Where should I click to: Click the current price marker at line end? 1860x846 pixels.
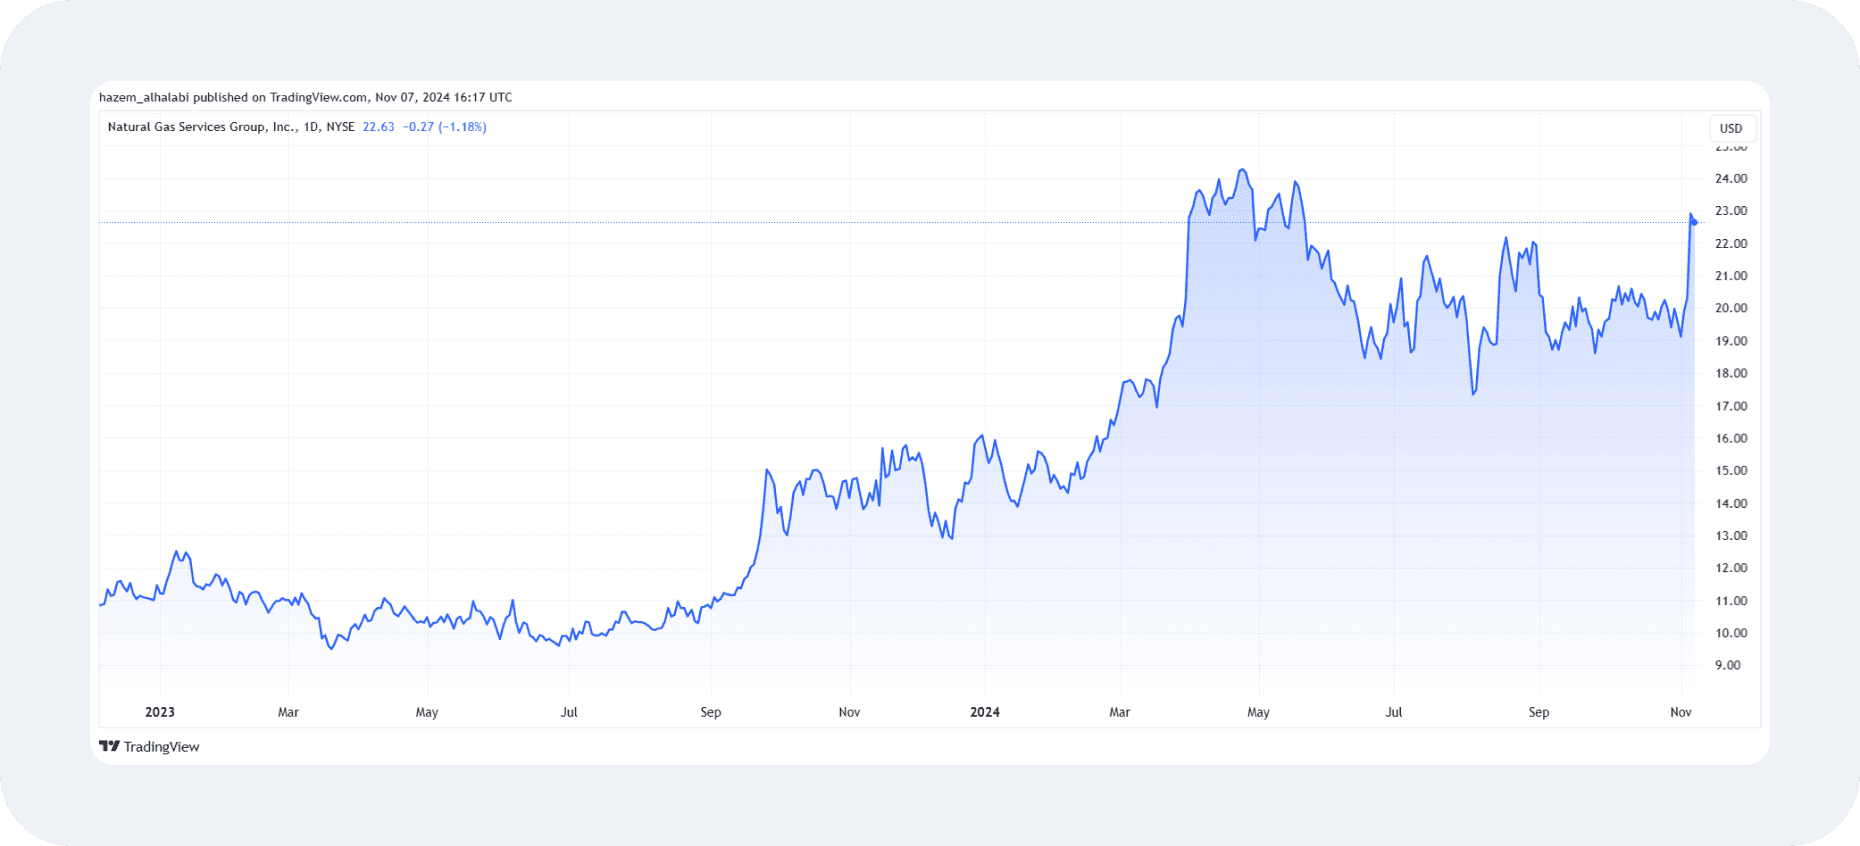coord(1694,222)
